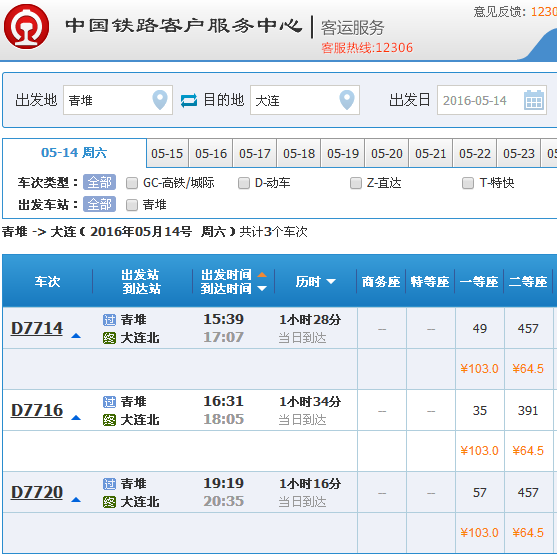Edit the 出发地 field containing 青堆

[x=118, y=100]
